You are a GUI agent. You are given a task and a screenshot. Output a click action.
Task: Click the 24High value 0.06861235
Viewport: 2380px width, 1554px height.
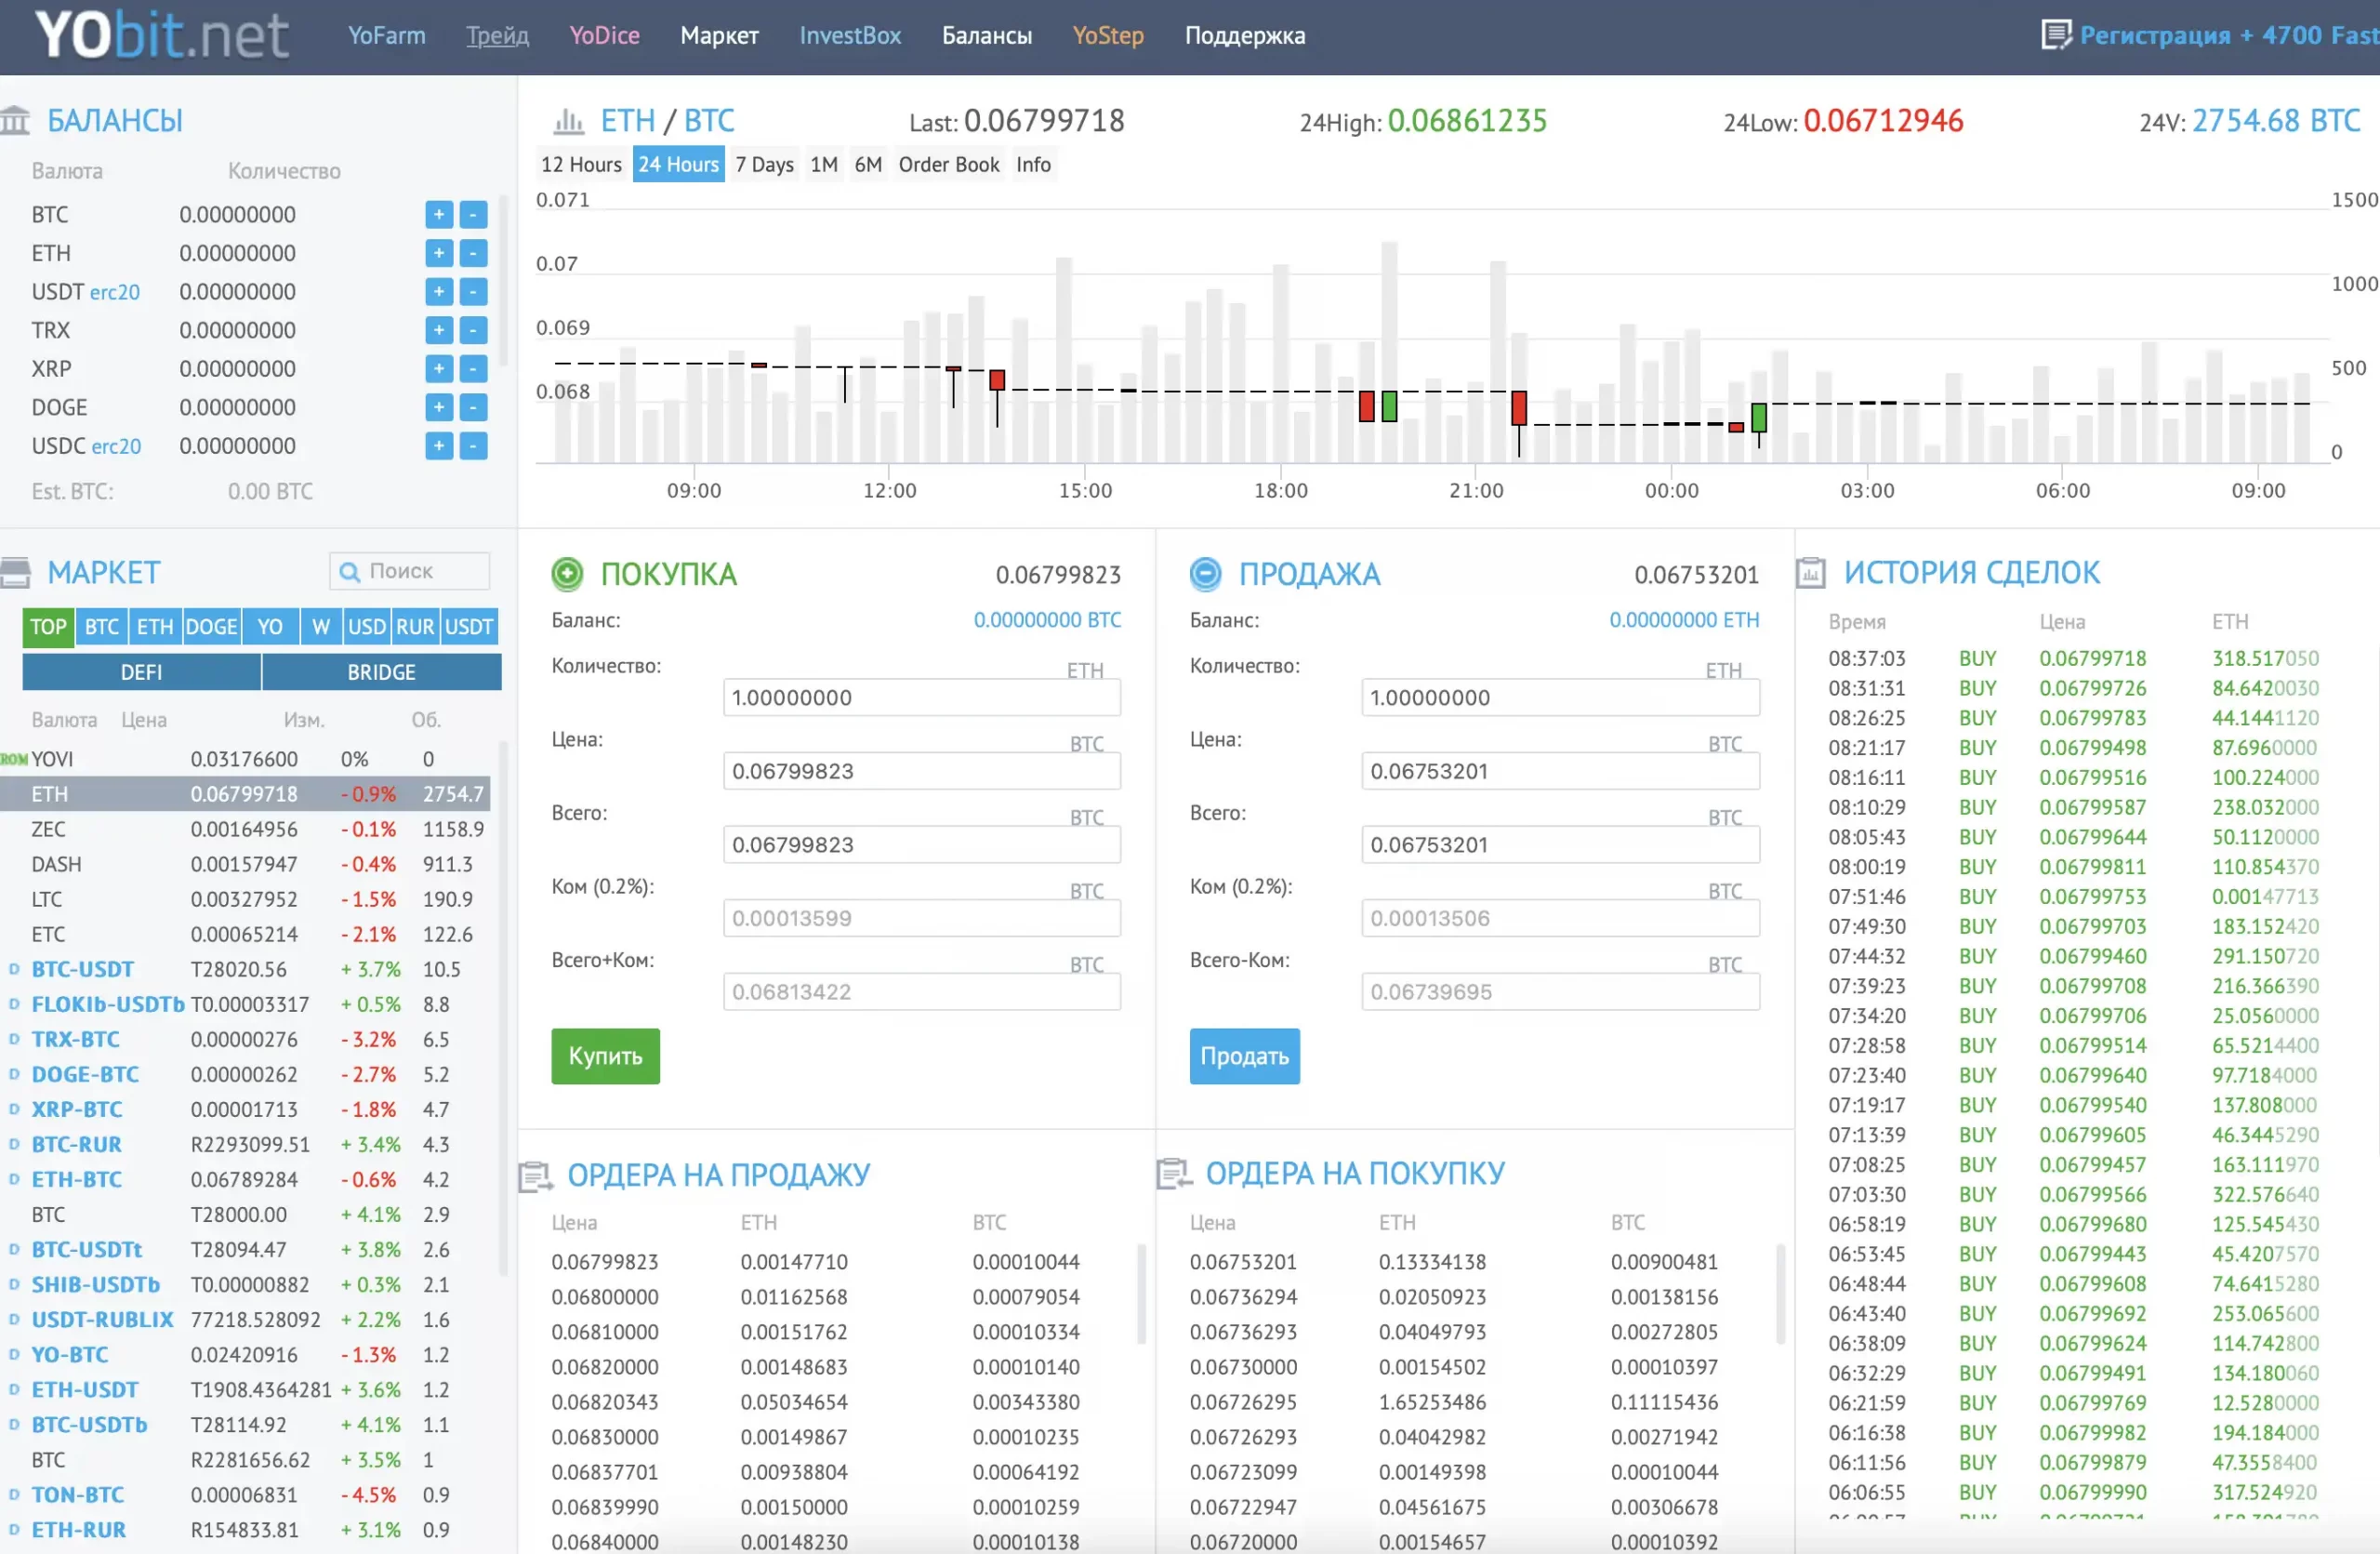click(x=1467, y=121)
